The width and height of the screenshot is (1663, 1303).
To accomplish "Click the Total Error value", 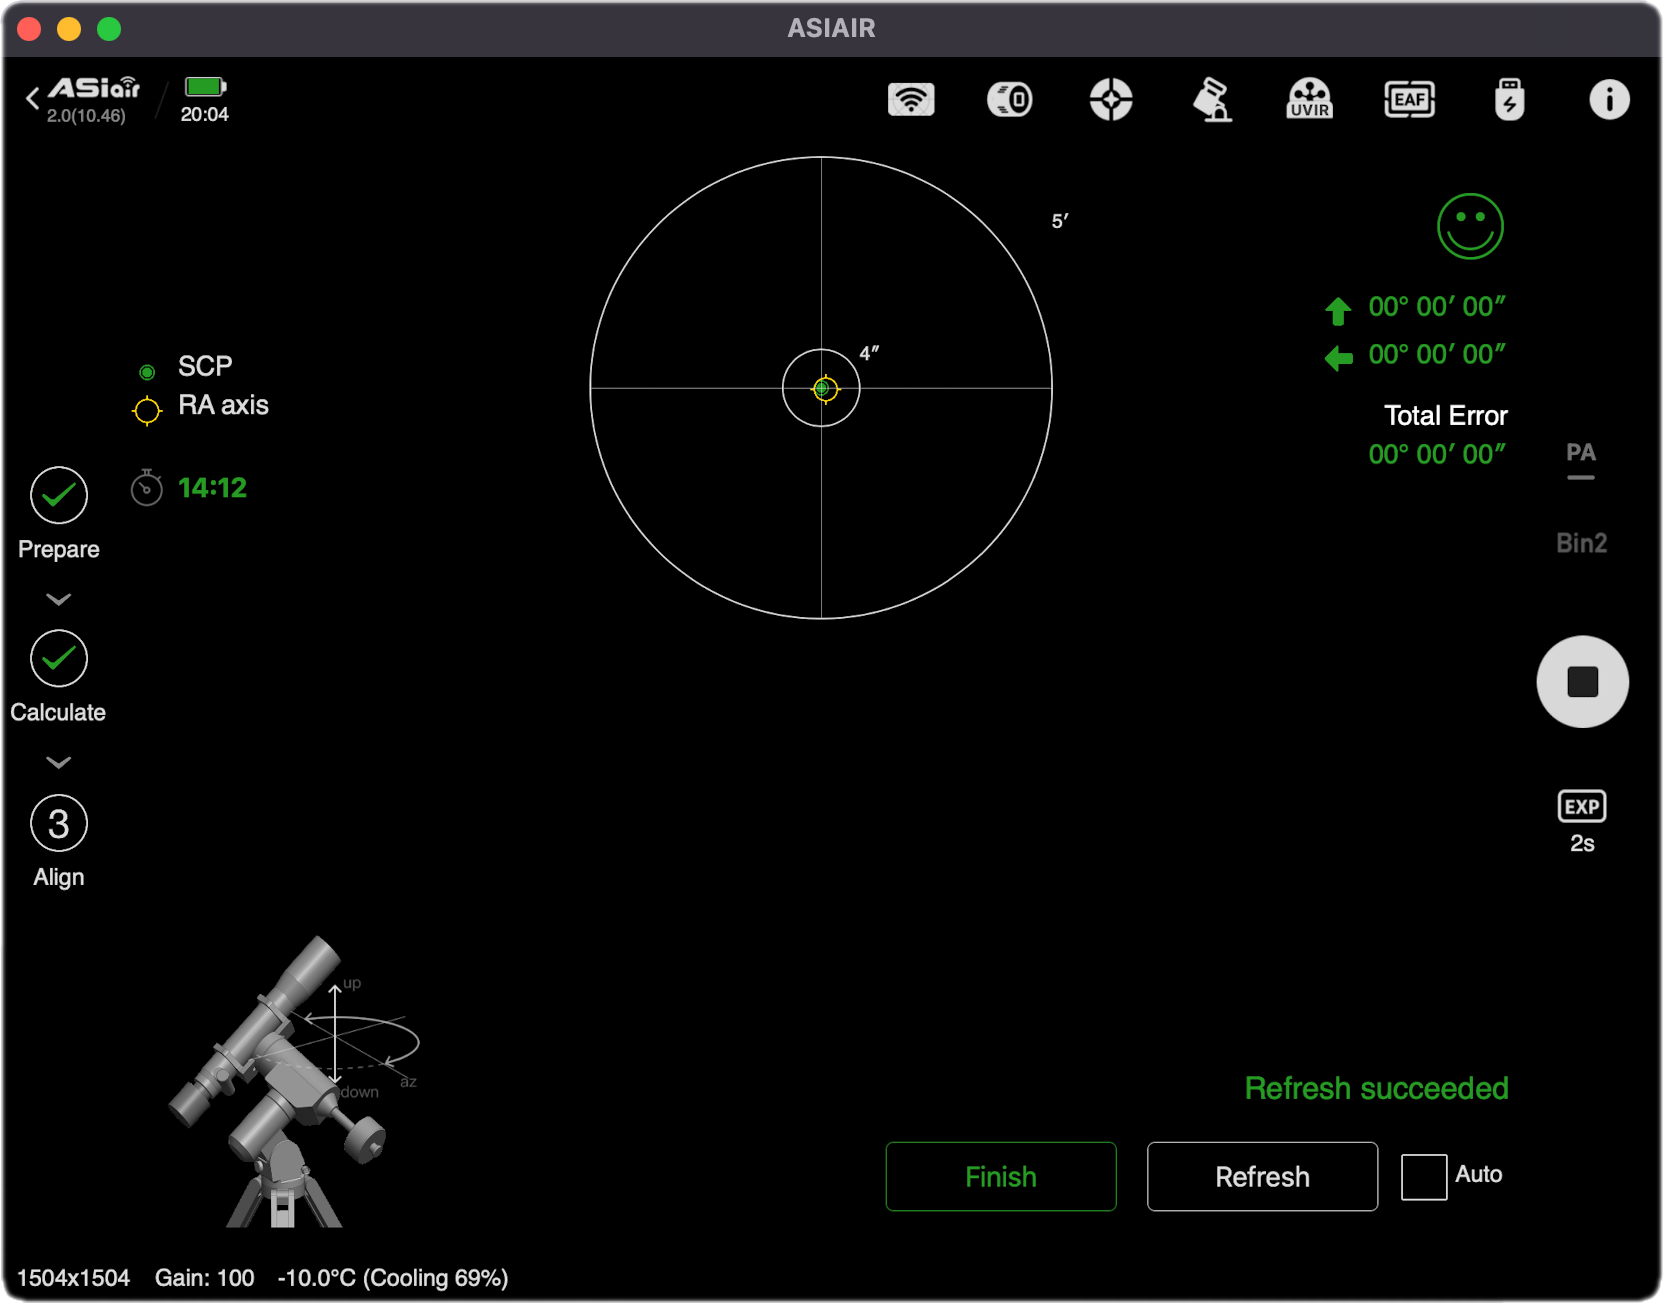I will (x=1437, y=454).
